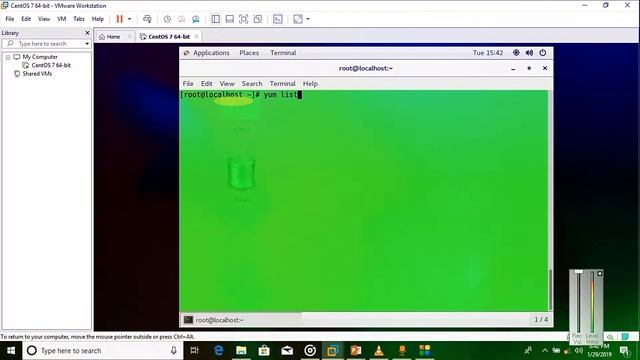Open the VM menu

click(x=62, y=19)
